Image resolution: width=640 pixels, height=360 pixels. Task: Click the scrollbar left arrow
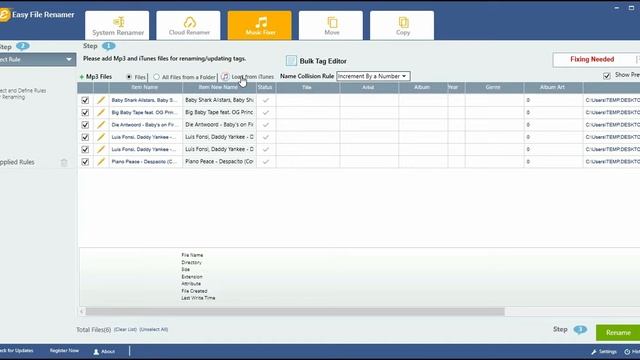point(82,311)
